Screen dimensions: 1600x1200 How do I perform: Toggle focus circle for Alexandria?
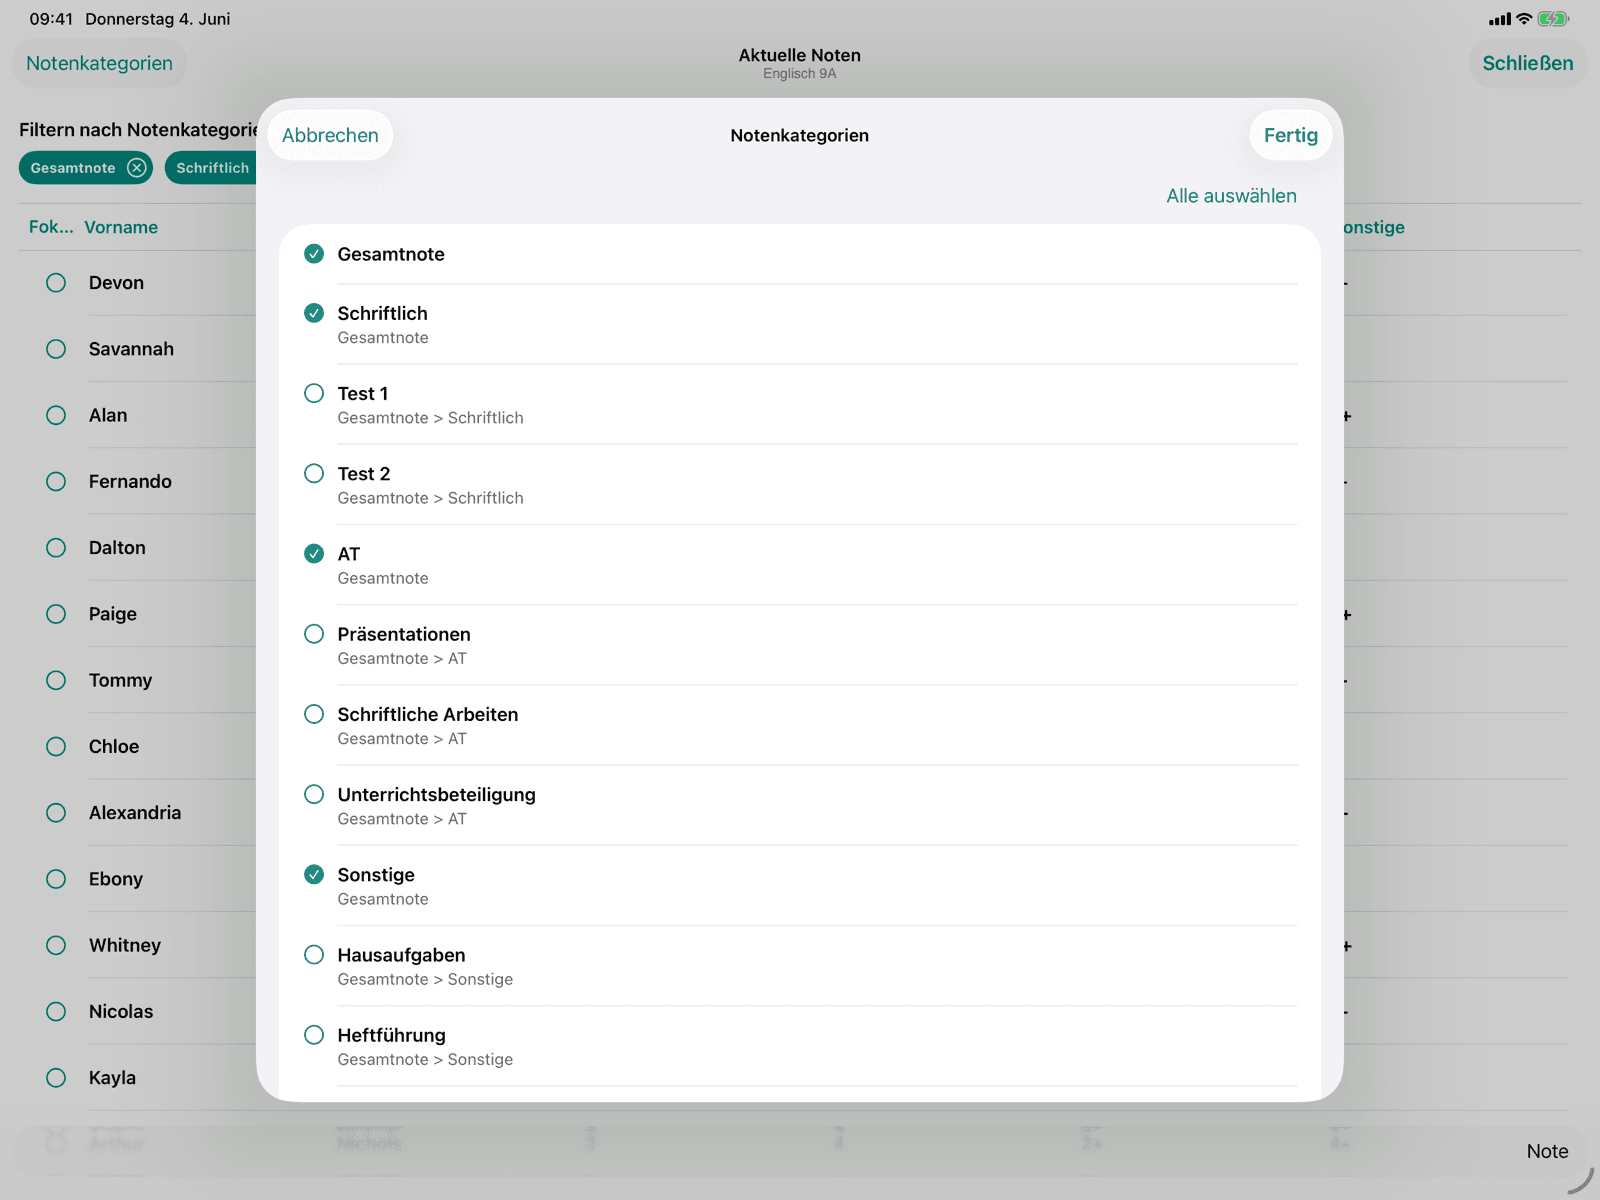56,813
